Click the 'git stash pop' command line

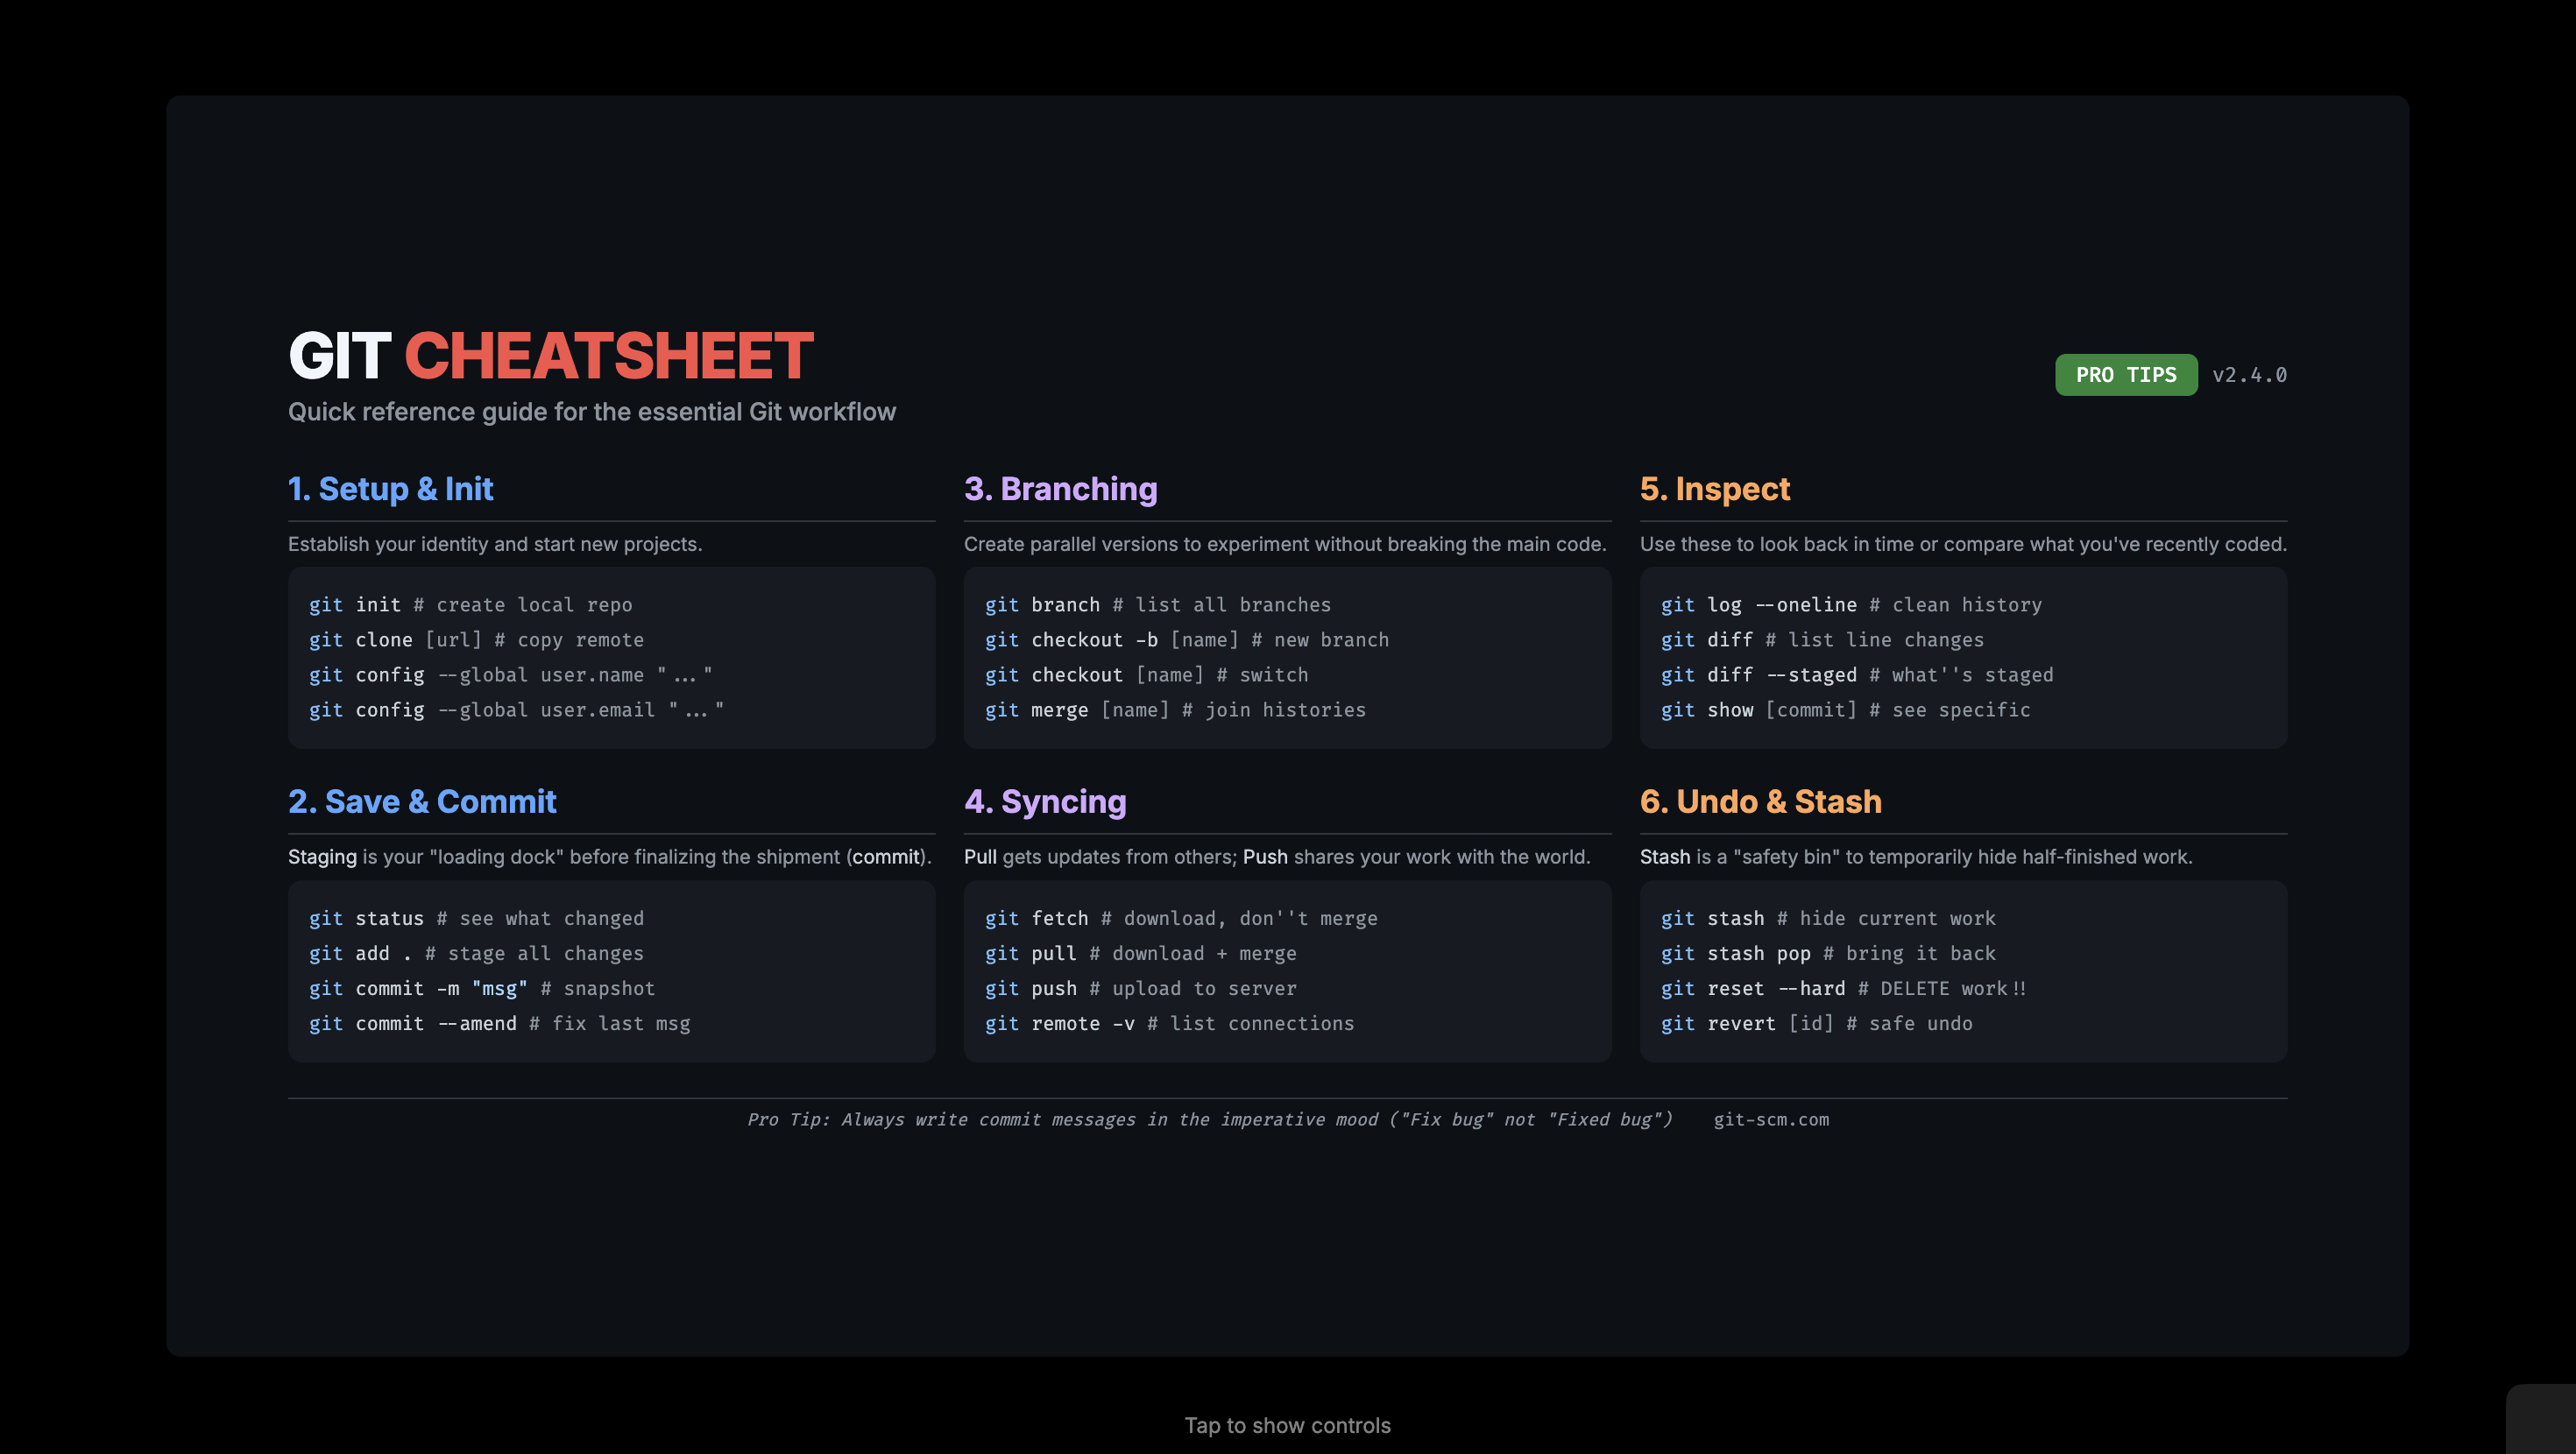click(1827, 953)
